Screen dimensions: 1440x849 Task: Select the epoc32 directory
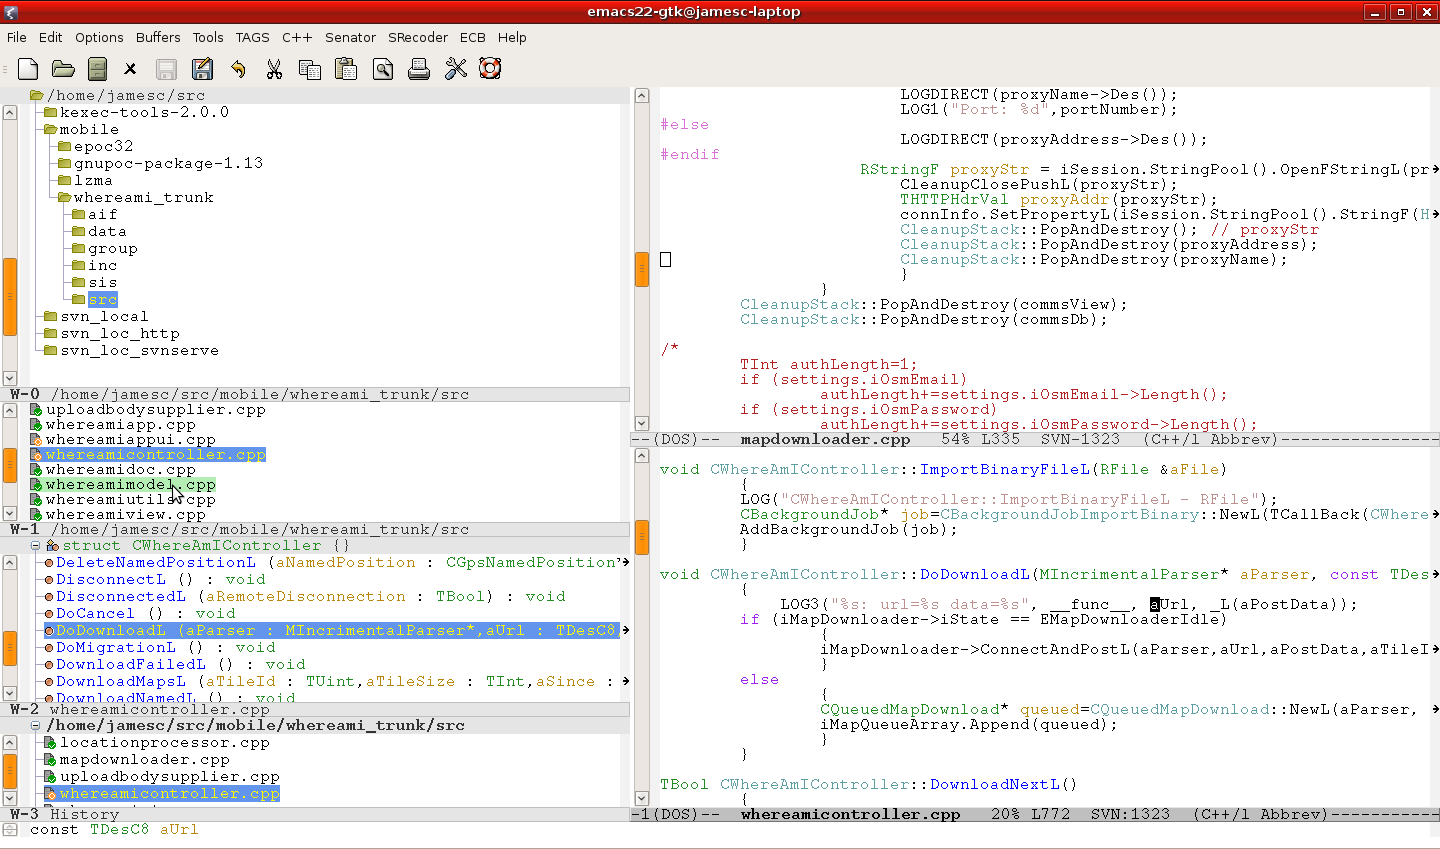click(x=103, y=146)
